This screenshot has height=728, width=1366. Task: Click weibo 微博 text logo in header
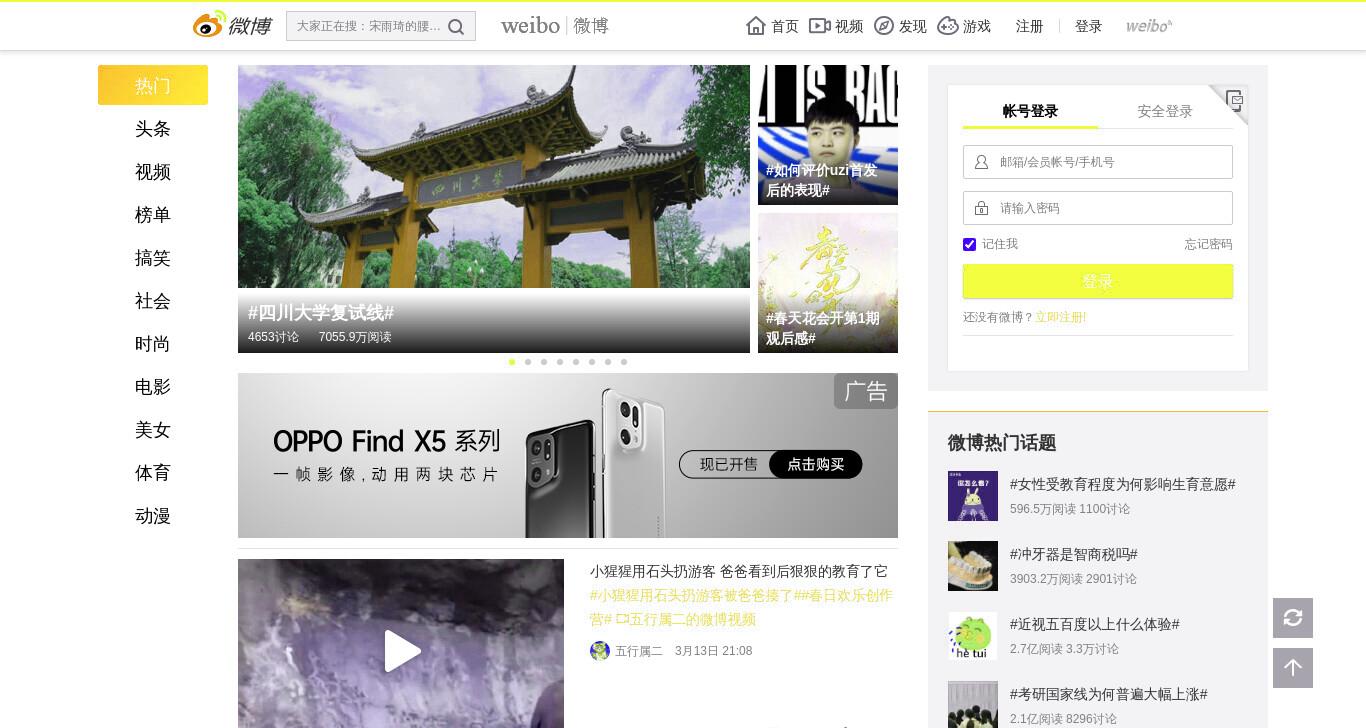click(x=555, y=26)
